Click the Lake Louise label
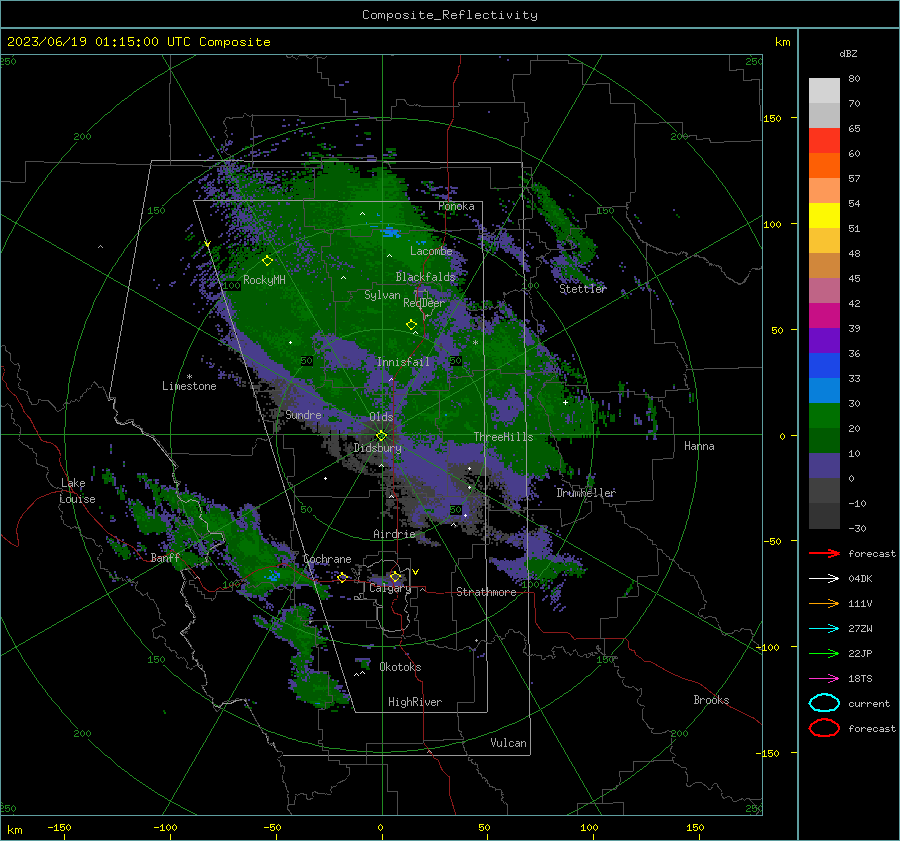Screen dimensions: 900x841 77,491
